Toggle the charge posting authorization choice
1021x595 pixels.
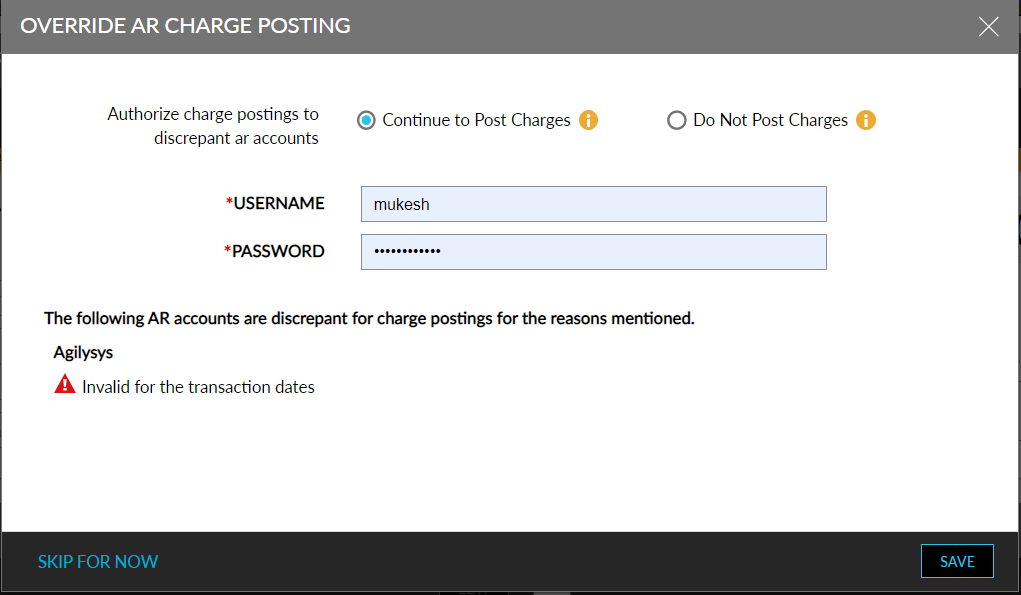[x=676, y=119]
